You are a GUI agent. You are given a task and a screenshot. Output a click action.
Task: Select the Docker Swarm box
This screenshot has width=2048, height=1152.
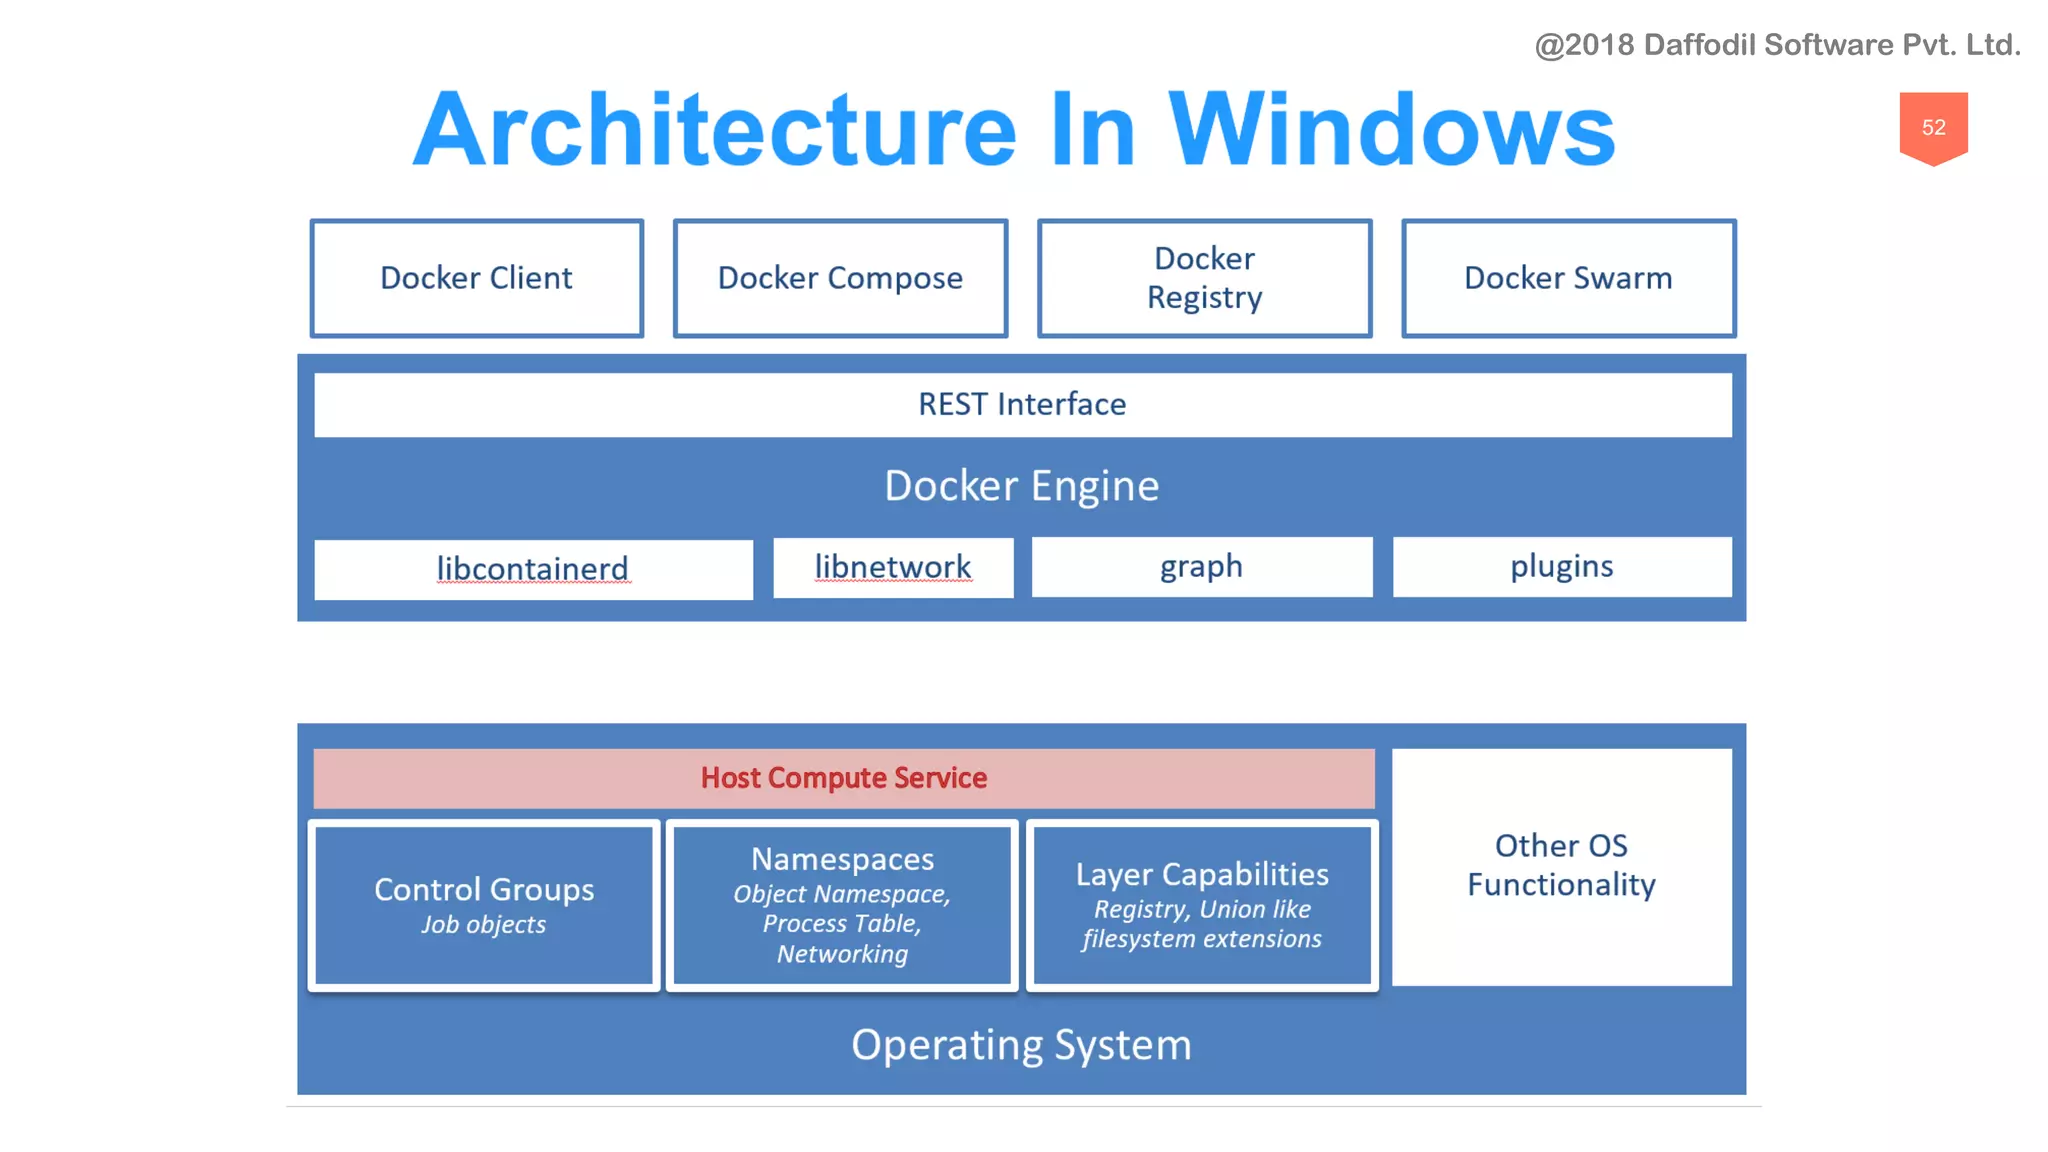pyautogui.click(x=1568, y=278)
